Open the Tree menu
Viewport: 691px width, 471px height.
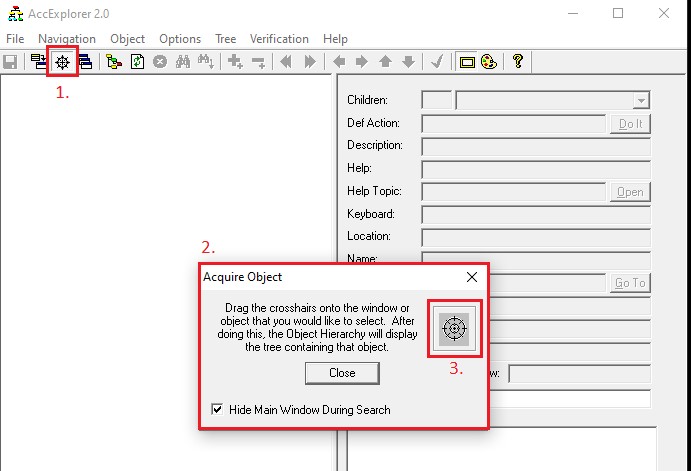225,39
